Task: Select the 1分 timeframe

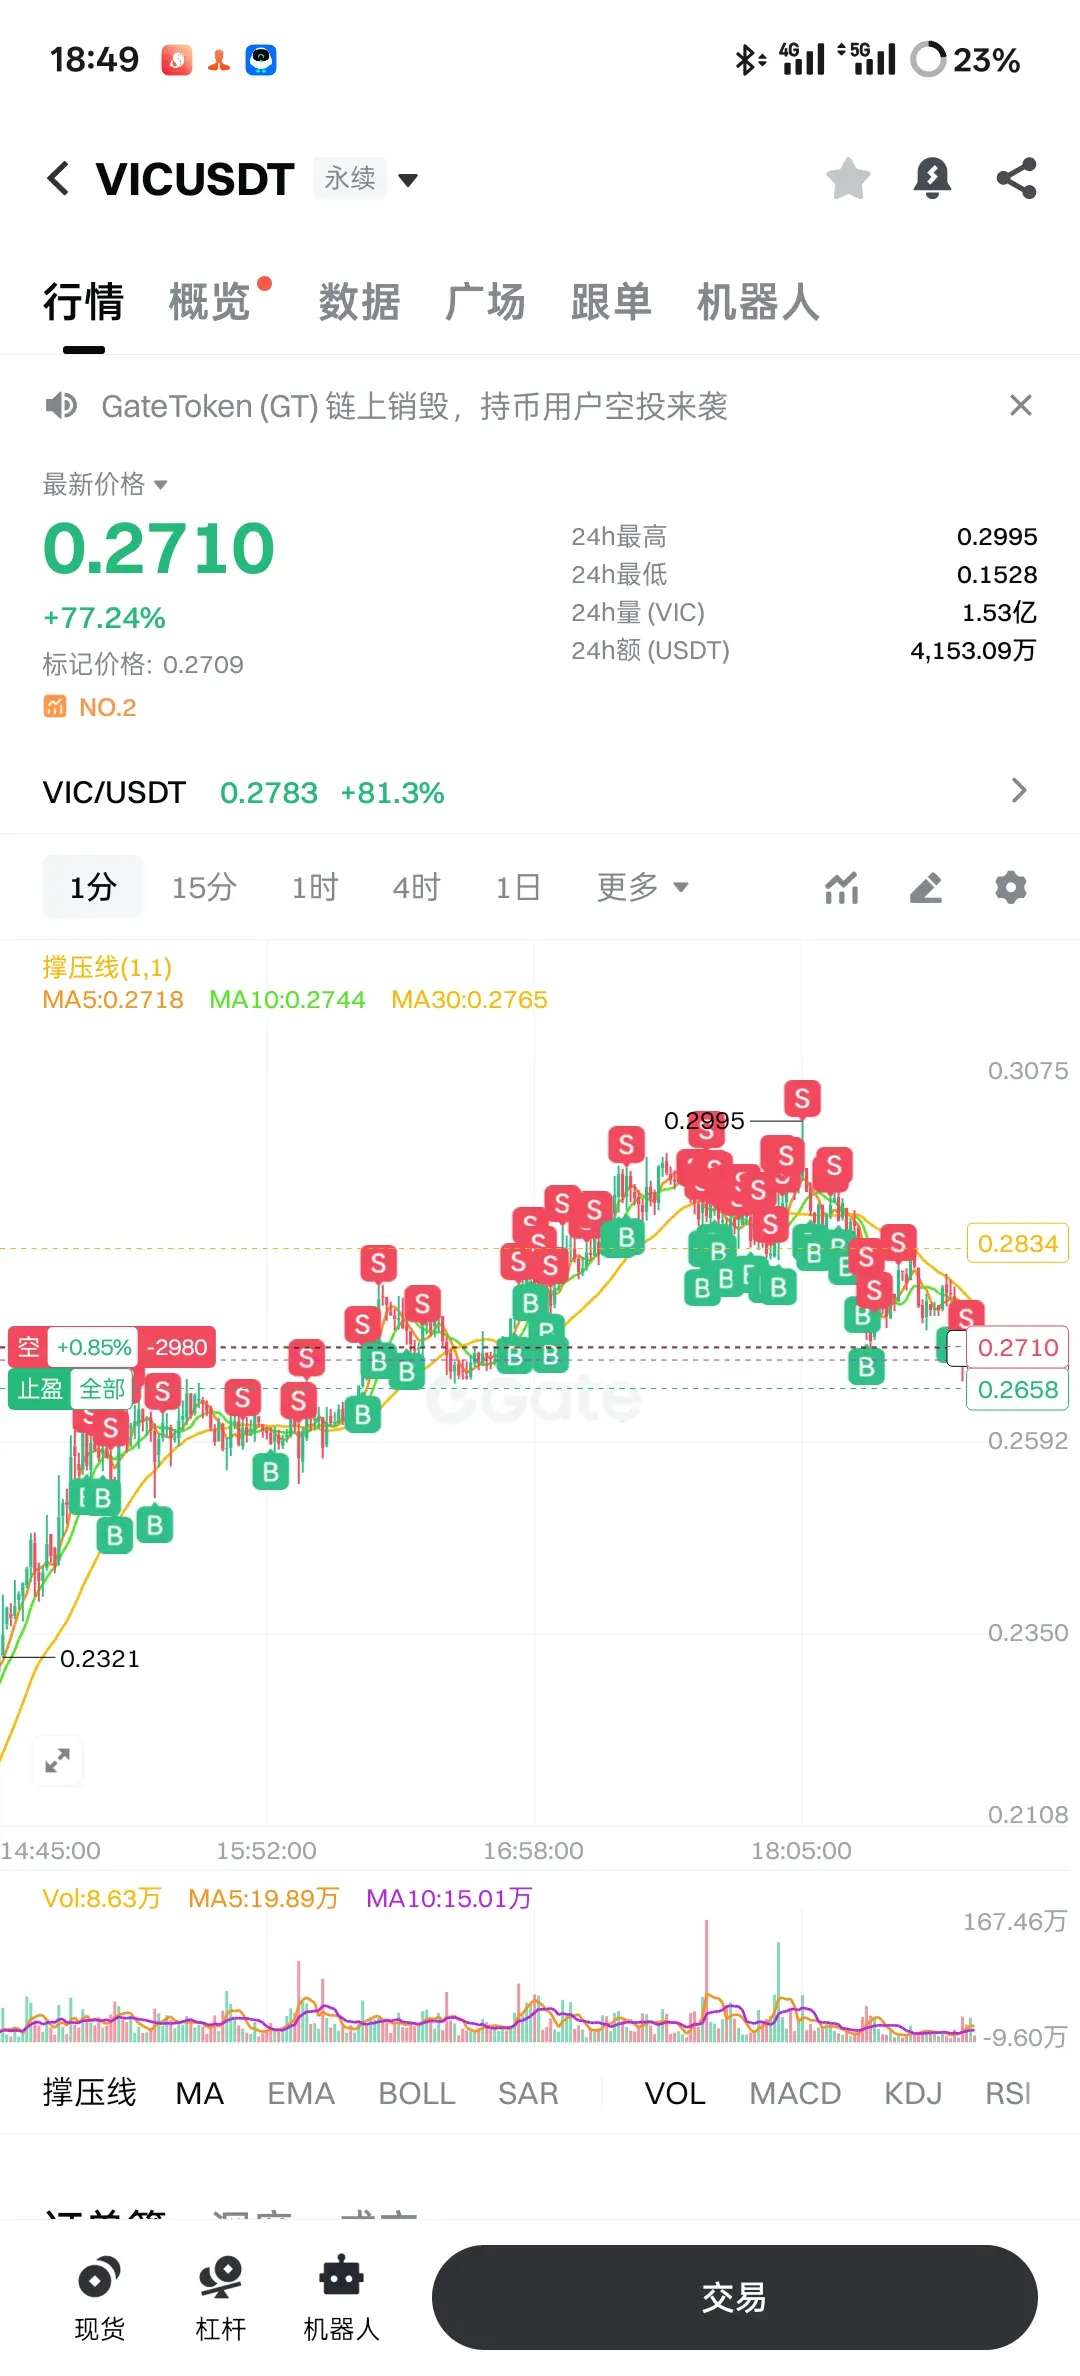Action: point(93,887)
